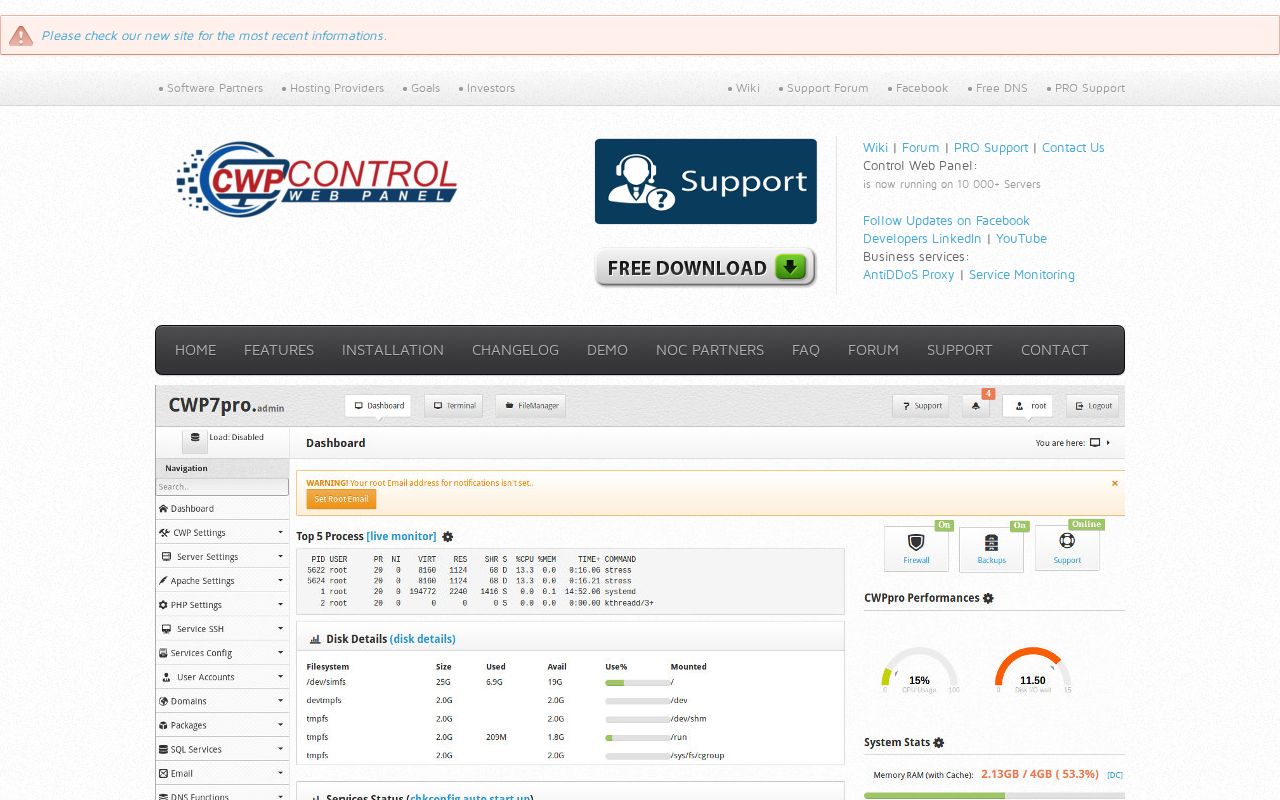Click the Navigation search field
The height and width of the screenshot is (800, 1280).
tap(222, 487)
